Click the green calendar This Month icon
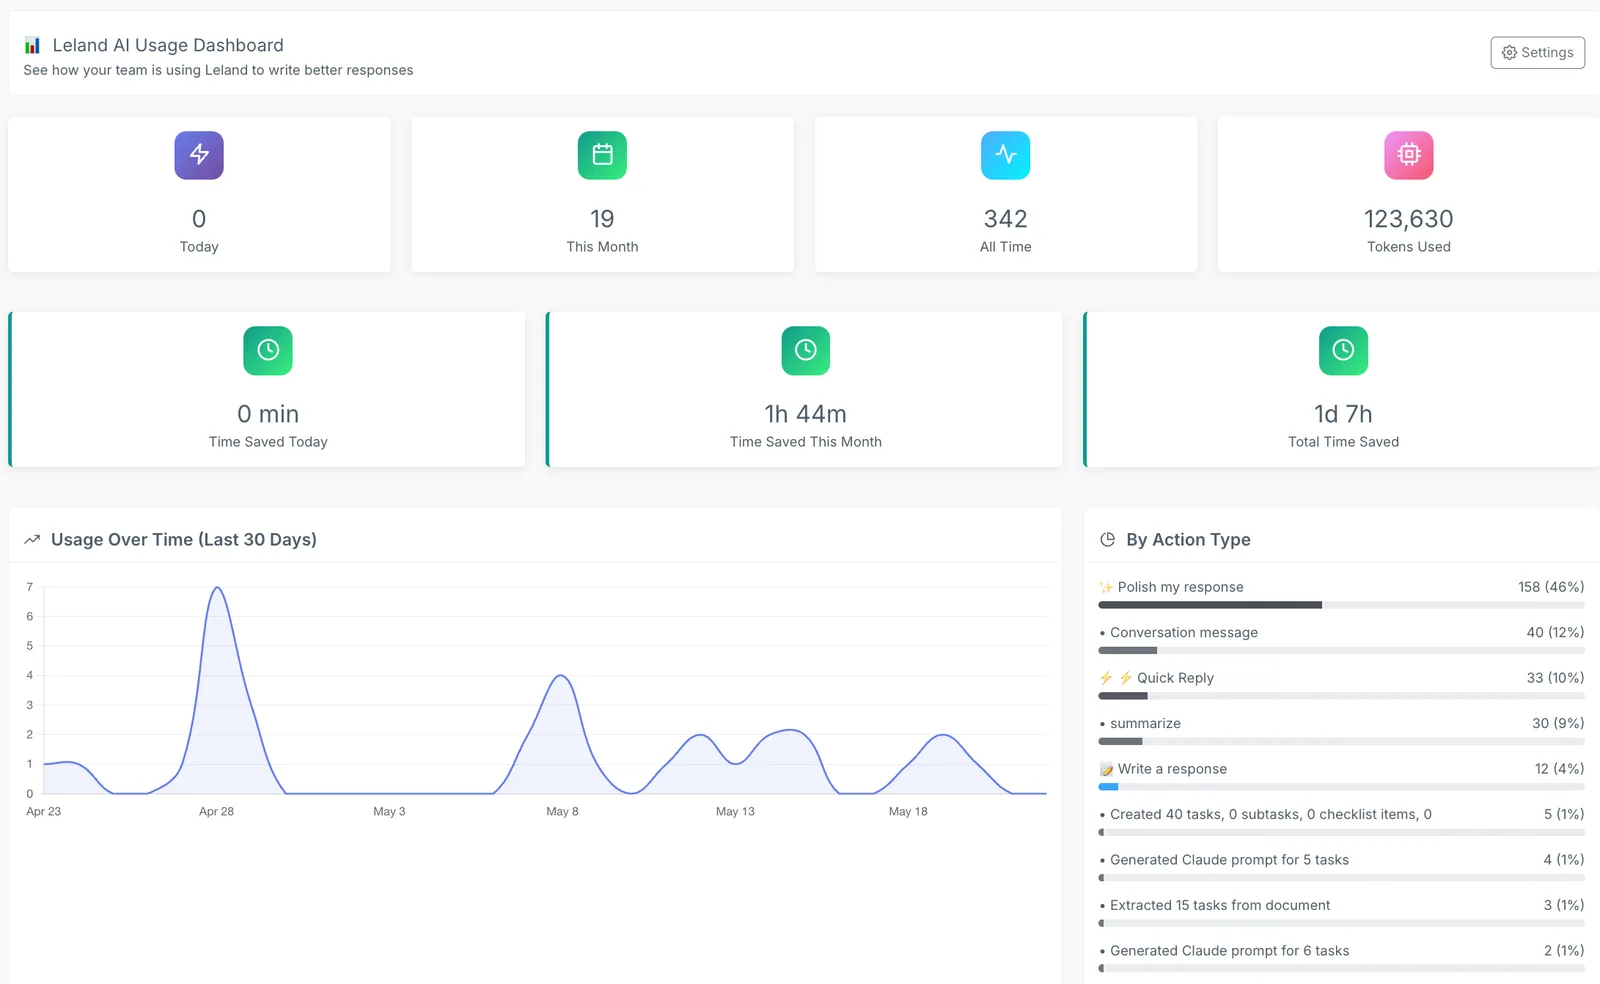 click(x=602, y=155)
